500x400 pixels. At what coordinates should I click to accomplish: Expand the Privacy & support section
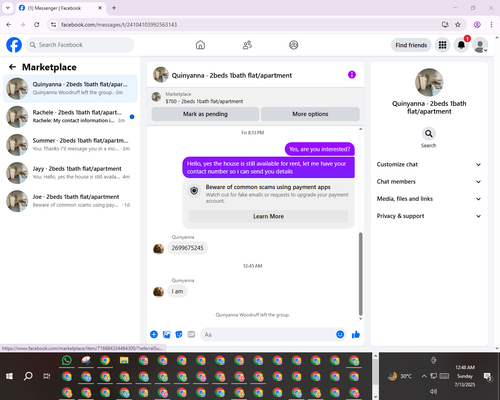429,216
